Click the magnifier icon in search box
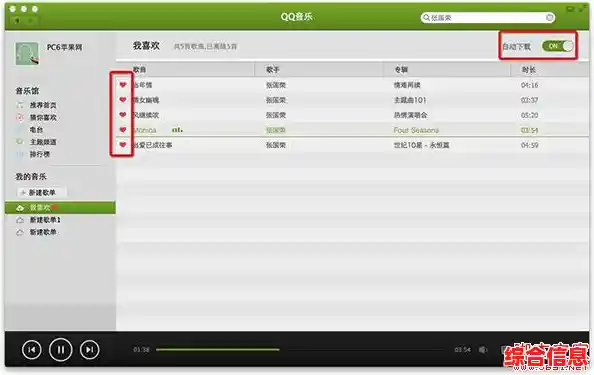Viewport: 594px width, 375px height. (x=426, y=17)
